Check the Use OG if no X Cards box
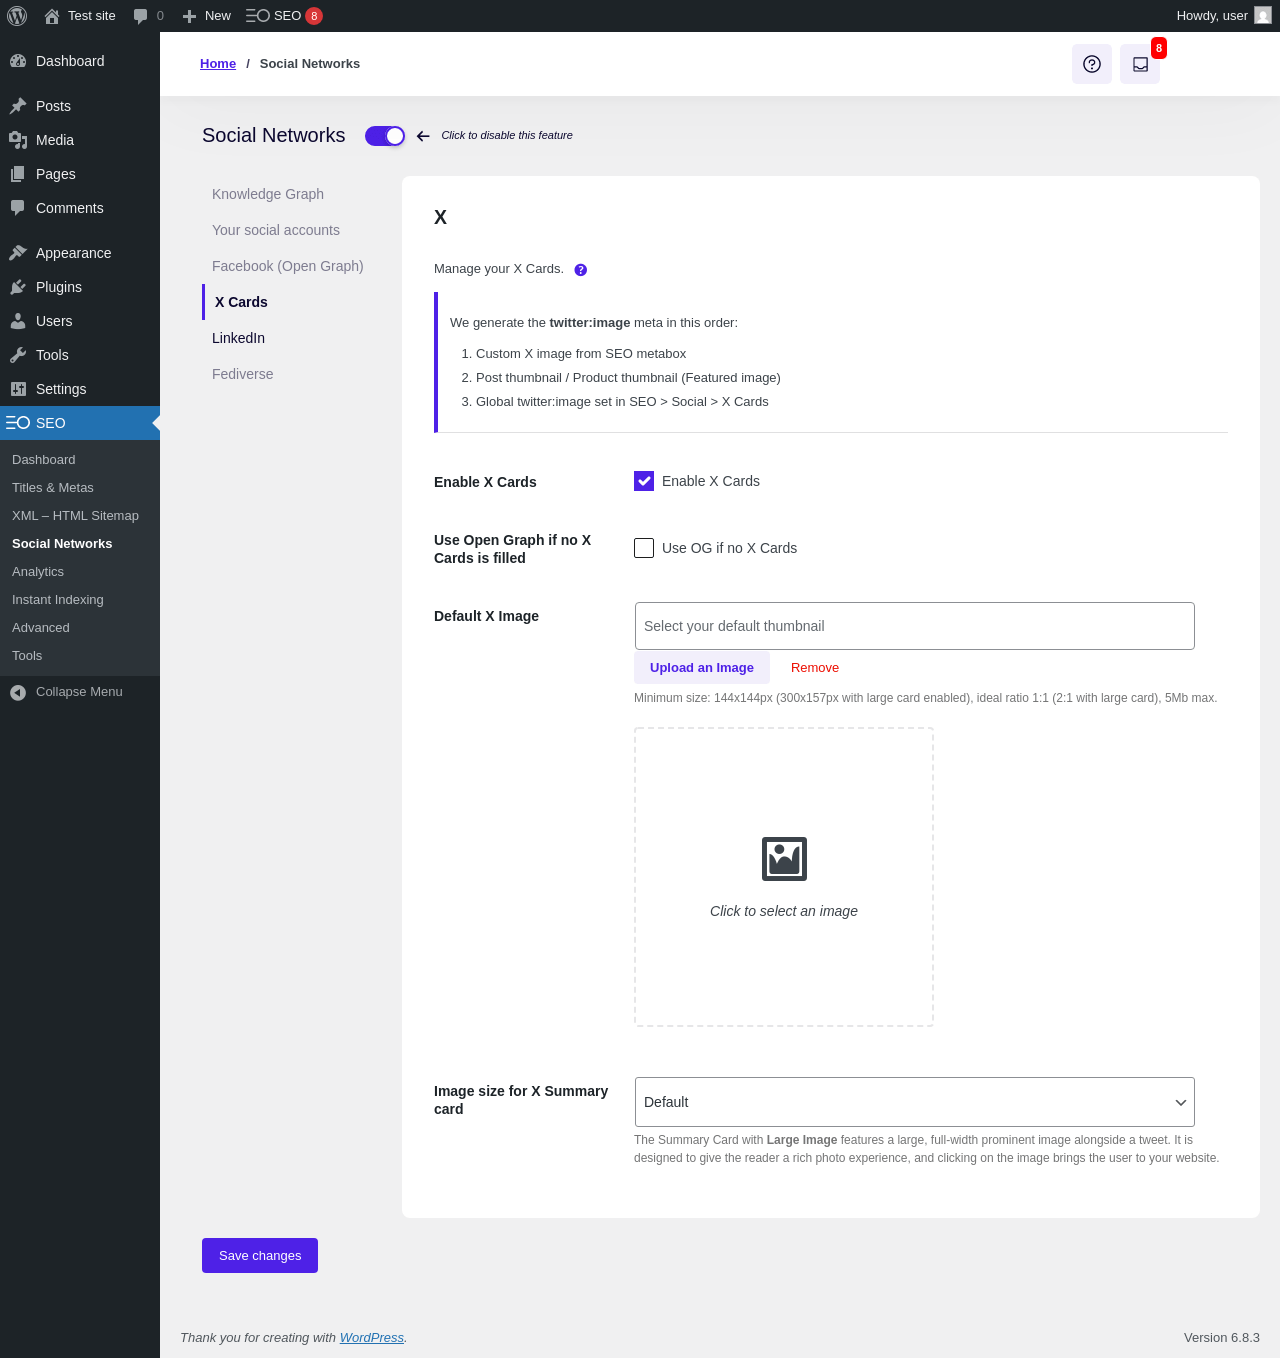The height and width of the screenshot is (1358, 1280). tap(644, 548)
